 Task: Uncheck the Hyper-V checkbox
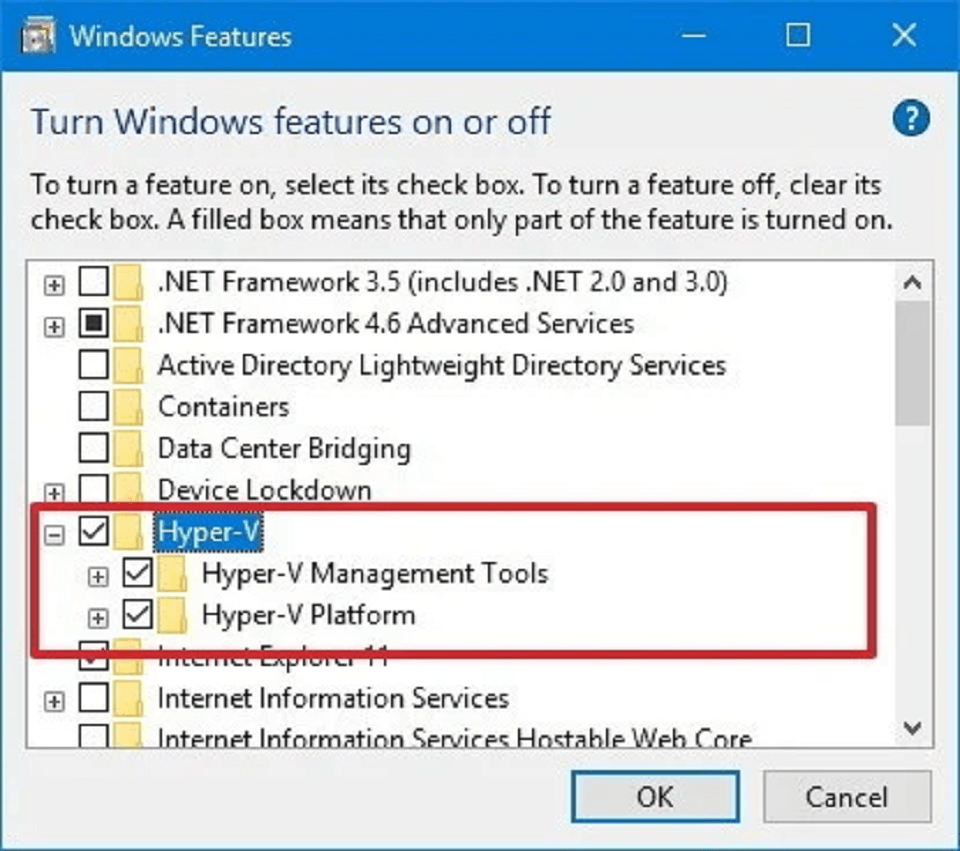click(x=94, y=531)
